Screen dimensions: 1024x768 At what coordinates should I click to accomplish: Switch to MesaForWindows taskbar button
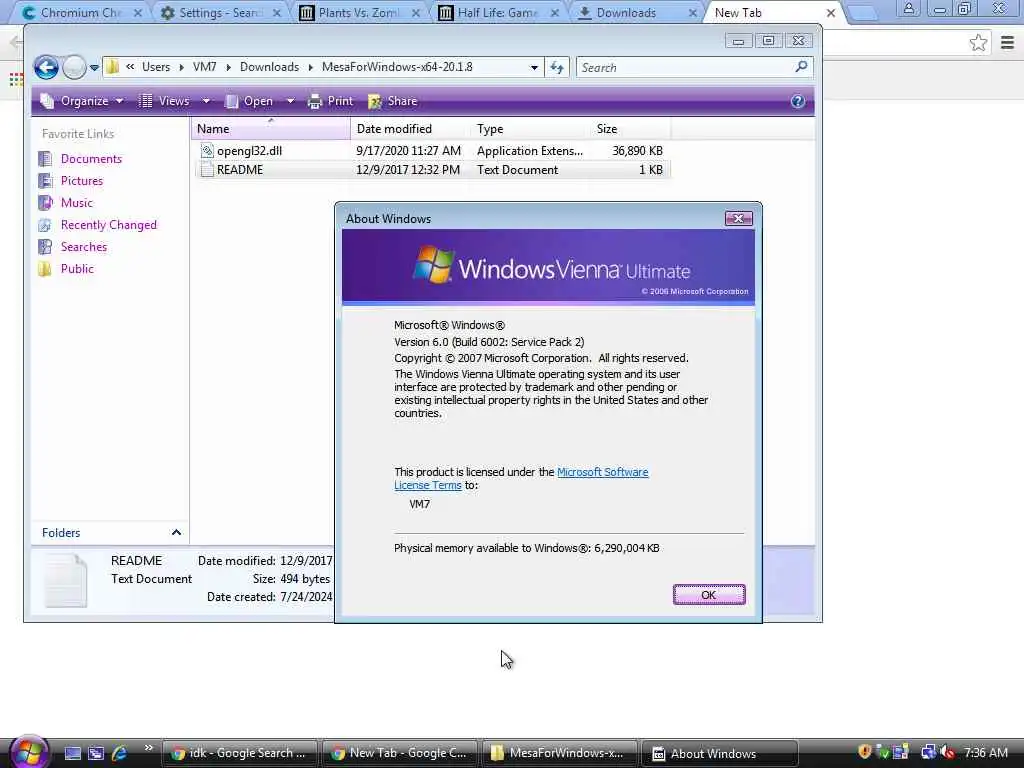[560, 754]
